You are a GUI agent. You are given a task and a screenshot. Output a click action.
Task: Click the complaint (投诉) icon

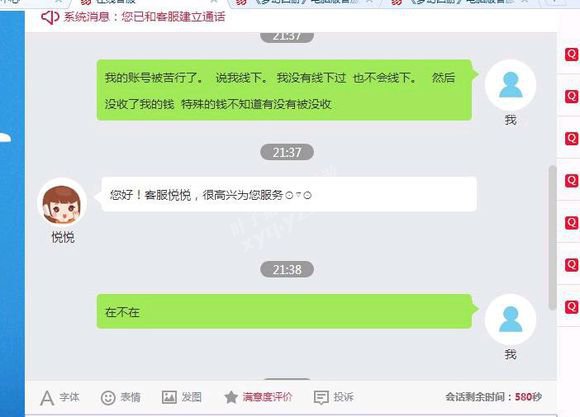click(x=321, y=397)
